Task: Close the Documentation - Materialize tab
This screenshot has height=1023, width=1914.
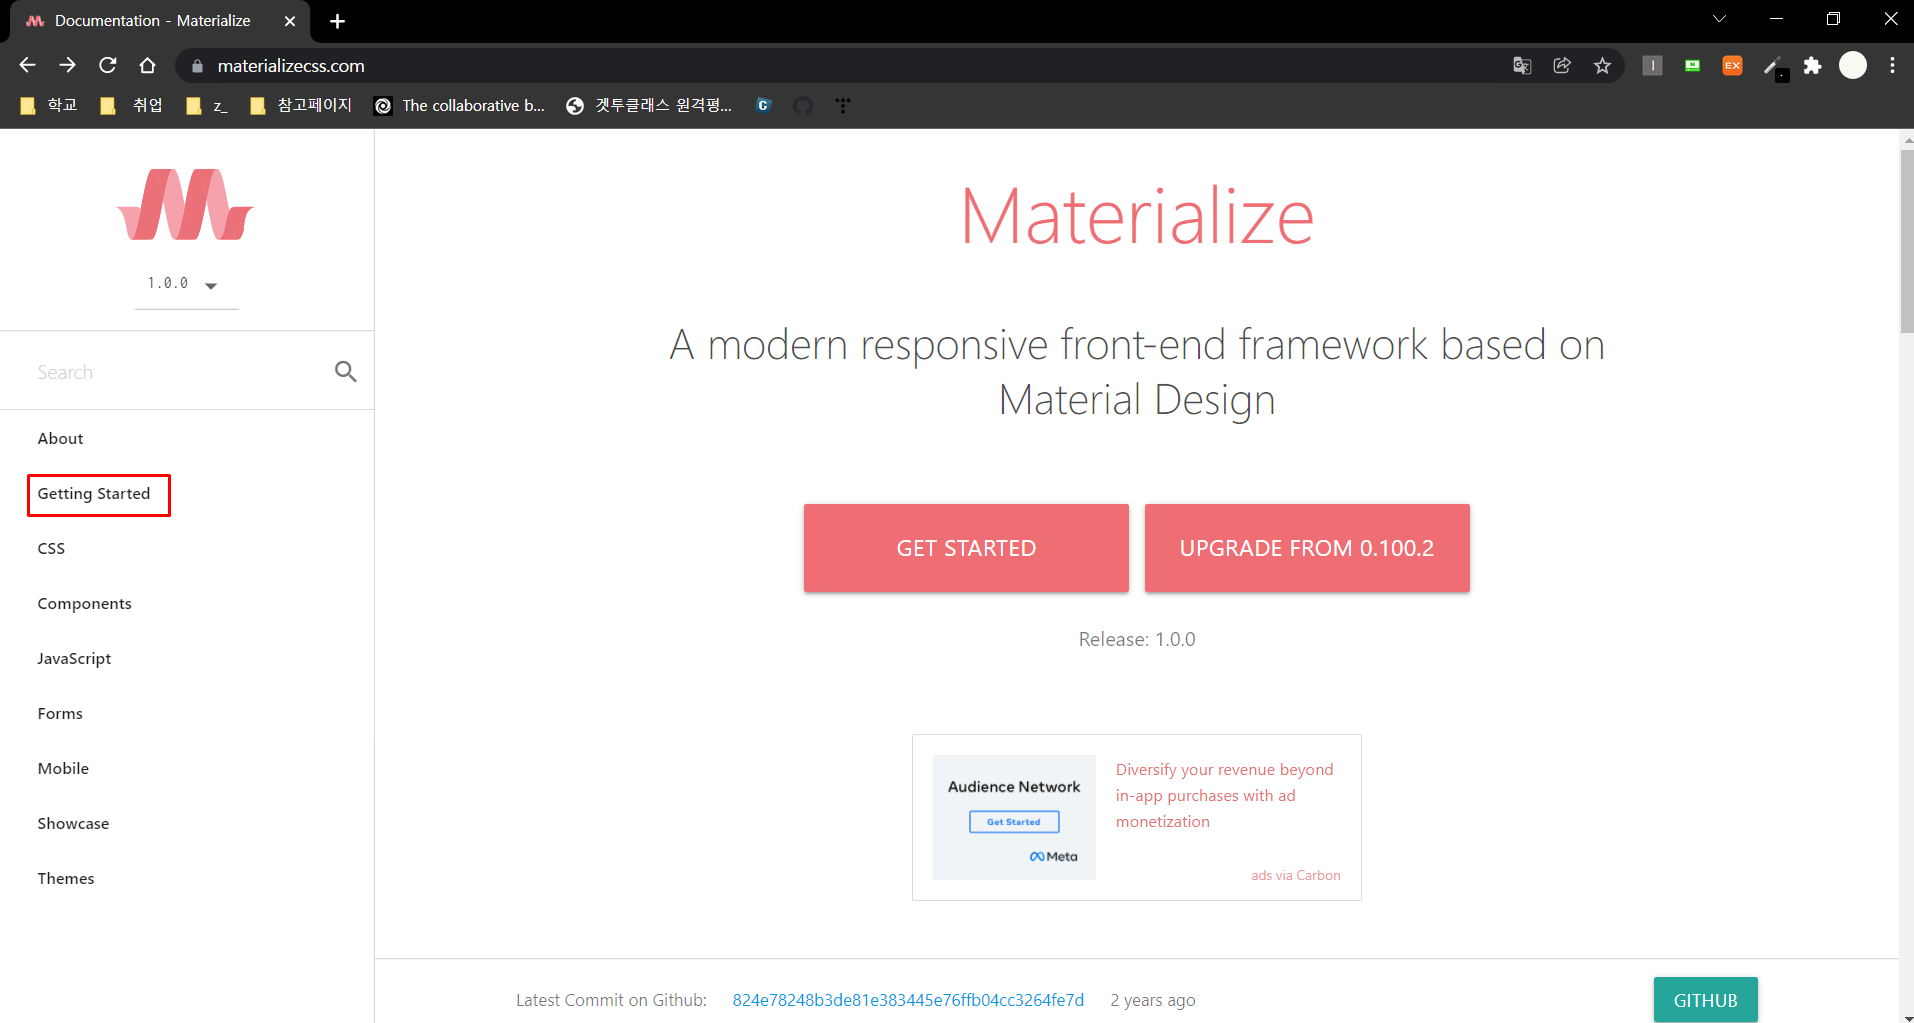Action: 290,21
